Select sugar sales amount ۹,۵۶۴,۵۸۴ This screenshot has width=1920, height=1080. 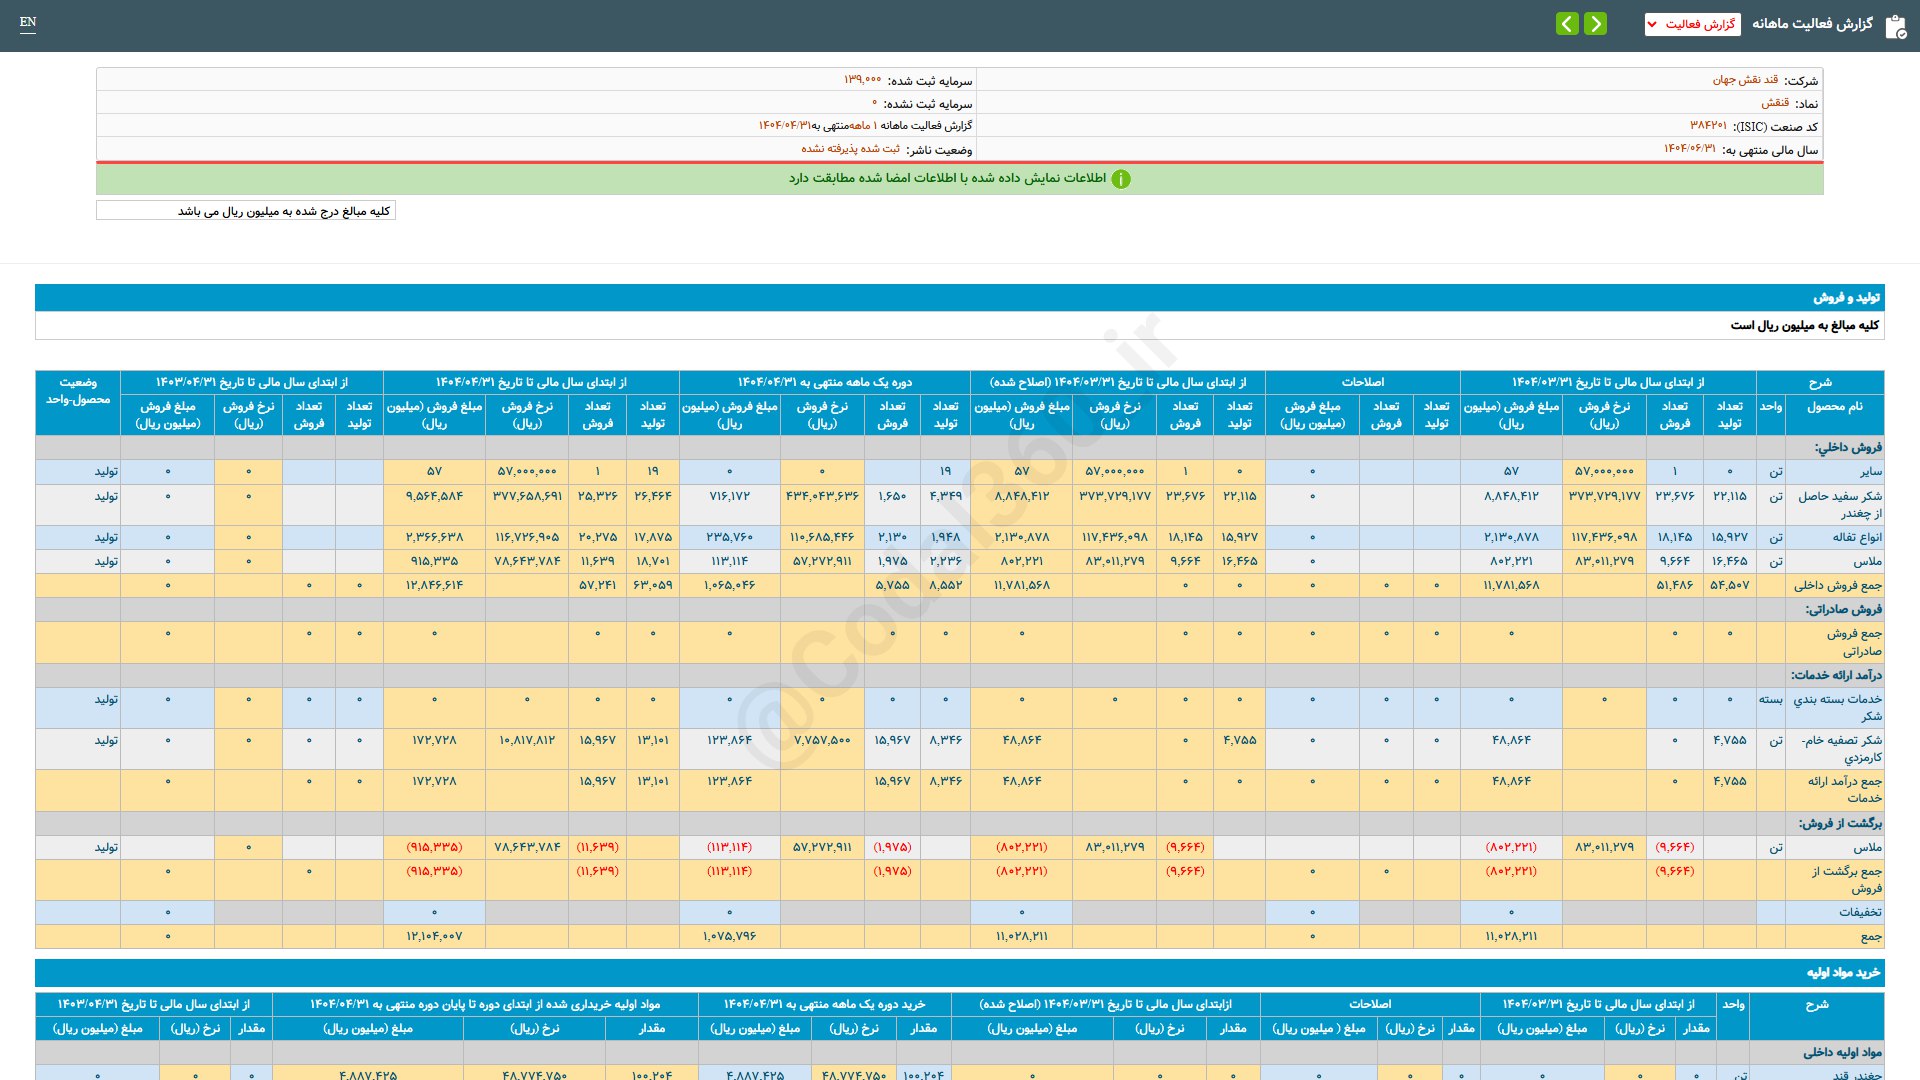tap(434, 497)
